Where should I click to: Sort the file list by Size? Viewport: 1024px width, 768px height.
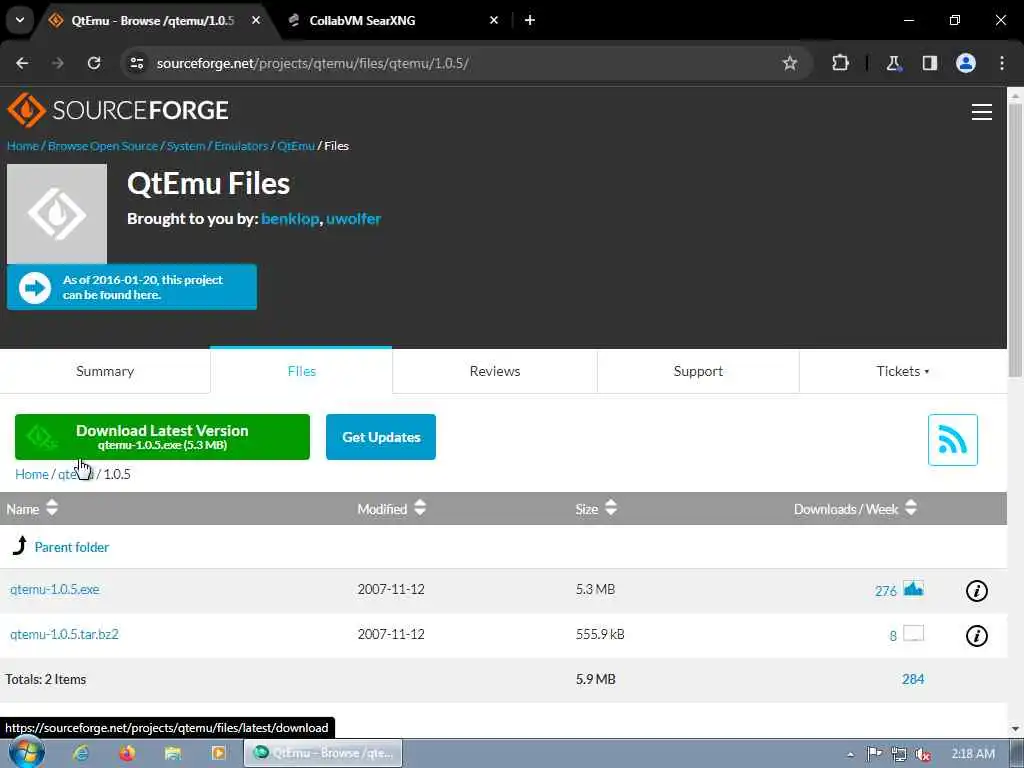tap(596, 508)
